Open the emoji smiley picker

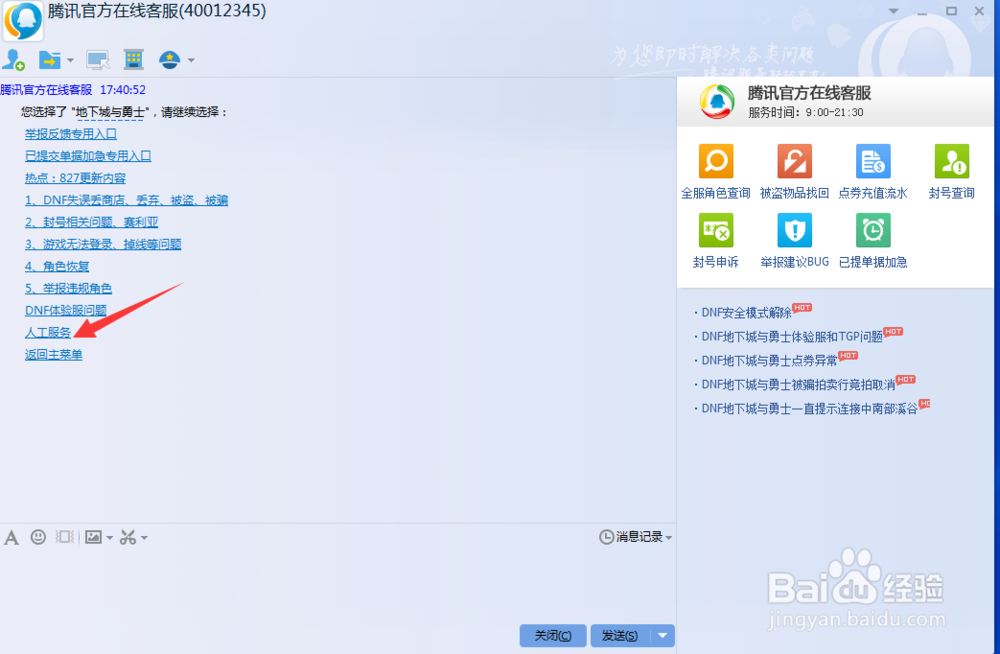tap(38, 537)
